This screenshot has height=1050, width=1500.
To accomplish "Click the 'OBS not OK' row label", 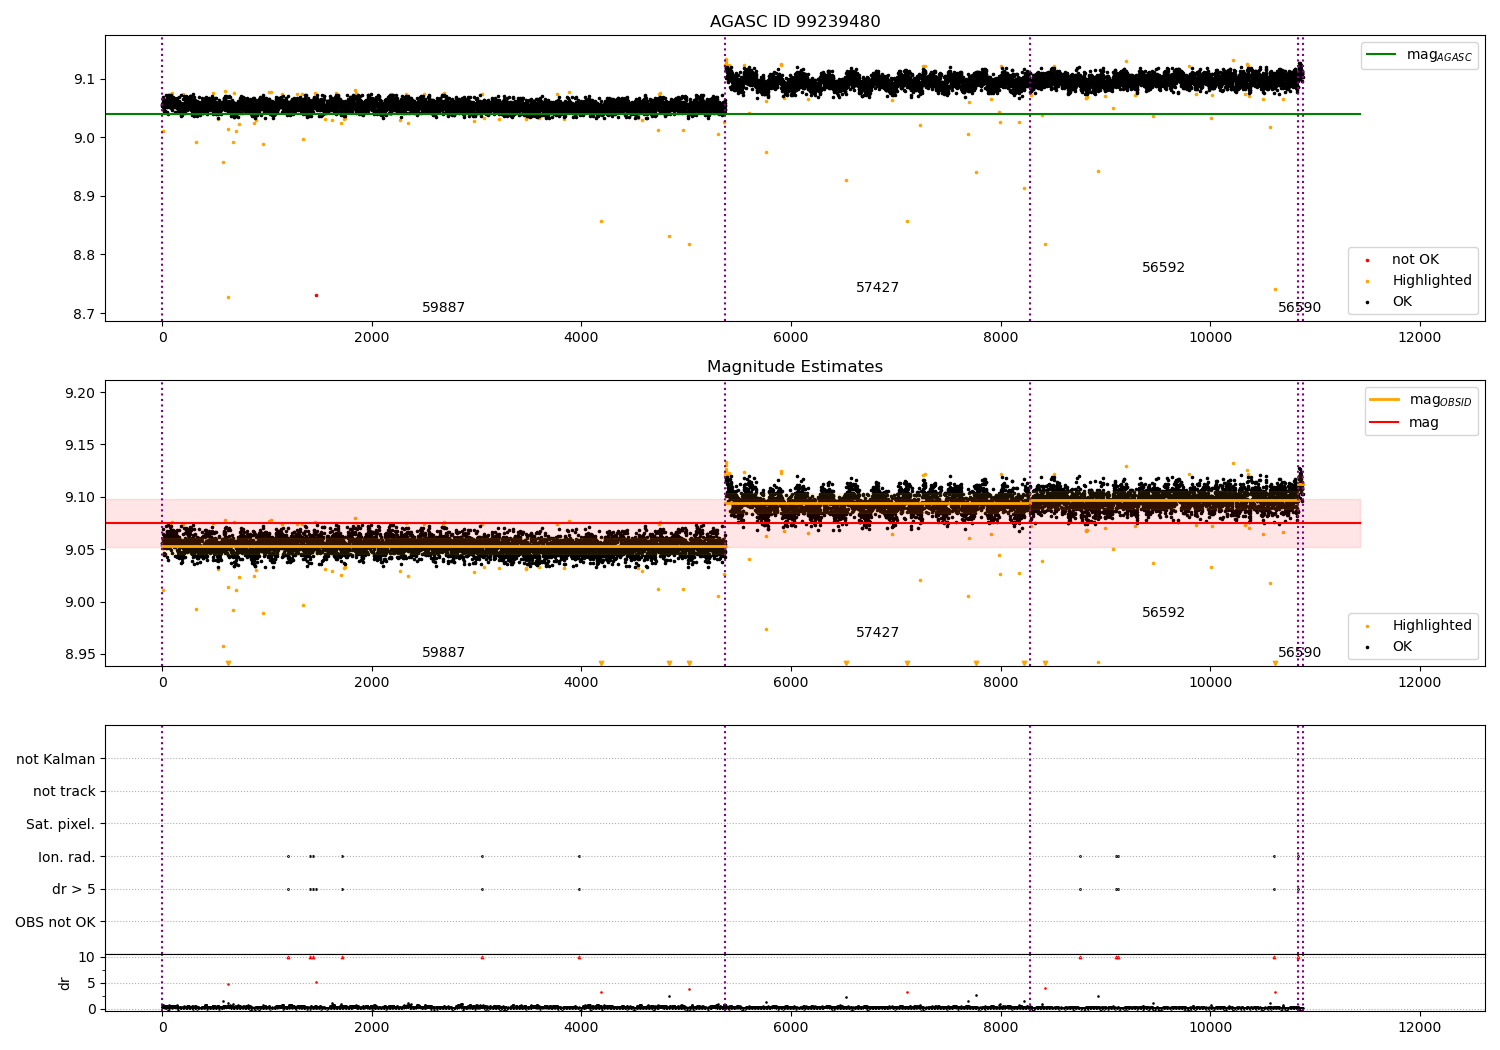I will (55, 922).
